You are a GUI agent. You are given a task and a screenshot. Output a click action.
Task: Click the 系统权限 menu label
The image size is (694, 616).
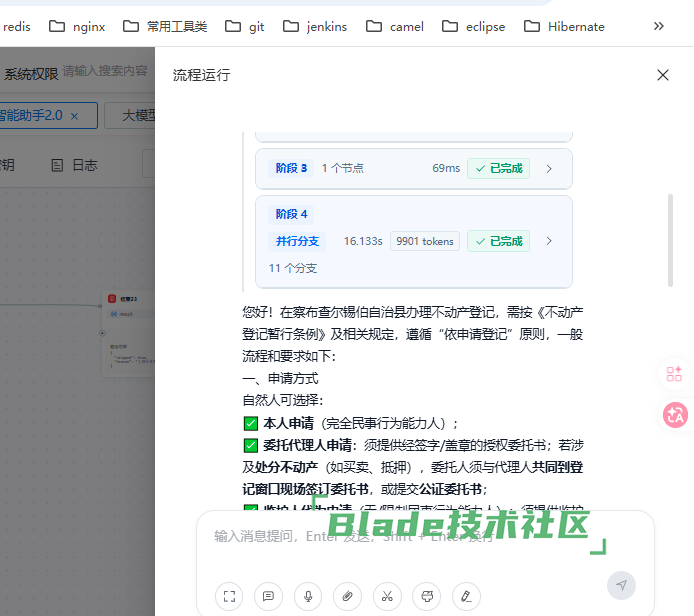click(x=31, y=74)
